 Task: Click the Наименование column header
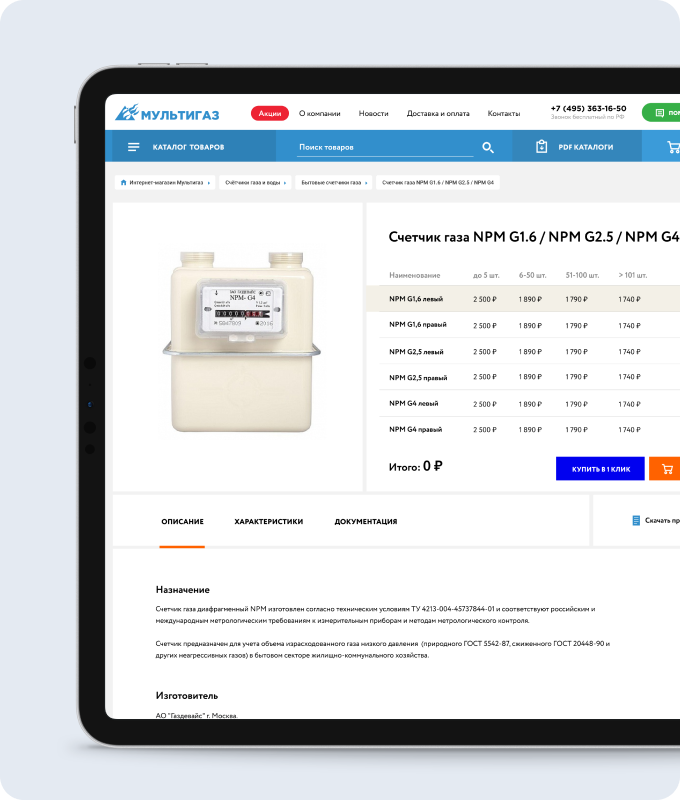[x=414, y=275]
